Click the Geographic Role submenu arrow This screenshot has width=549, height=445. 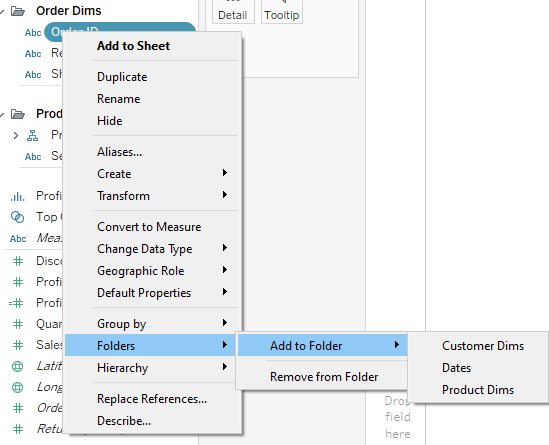click(x=225, y=270)
